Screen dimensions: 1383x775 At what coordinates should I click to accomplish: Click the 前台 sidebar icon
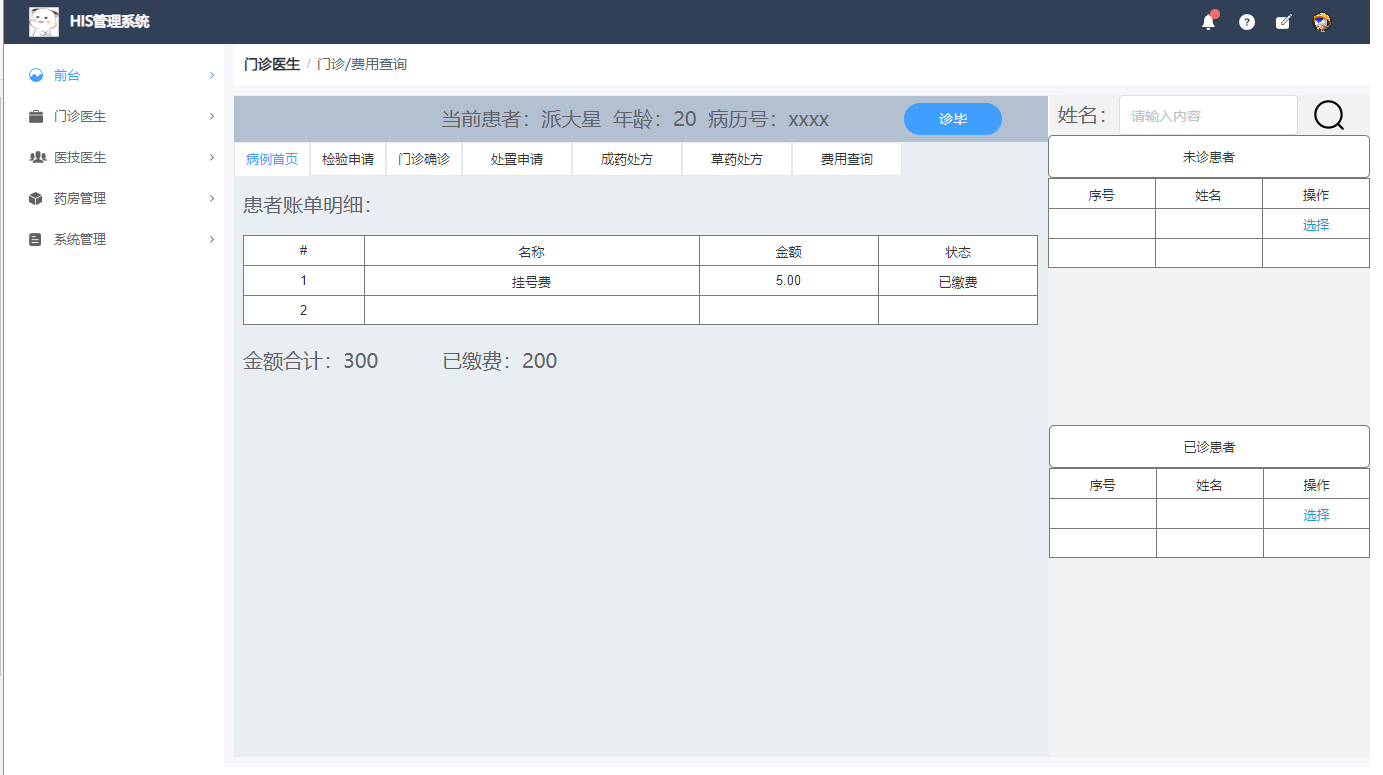point(37,75)
